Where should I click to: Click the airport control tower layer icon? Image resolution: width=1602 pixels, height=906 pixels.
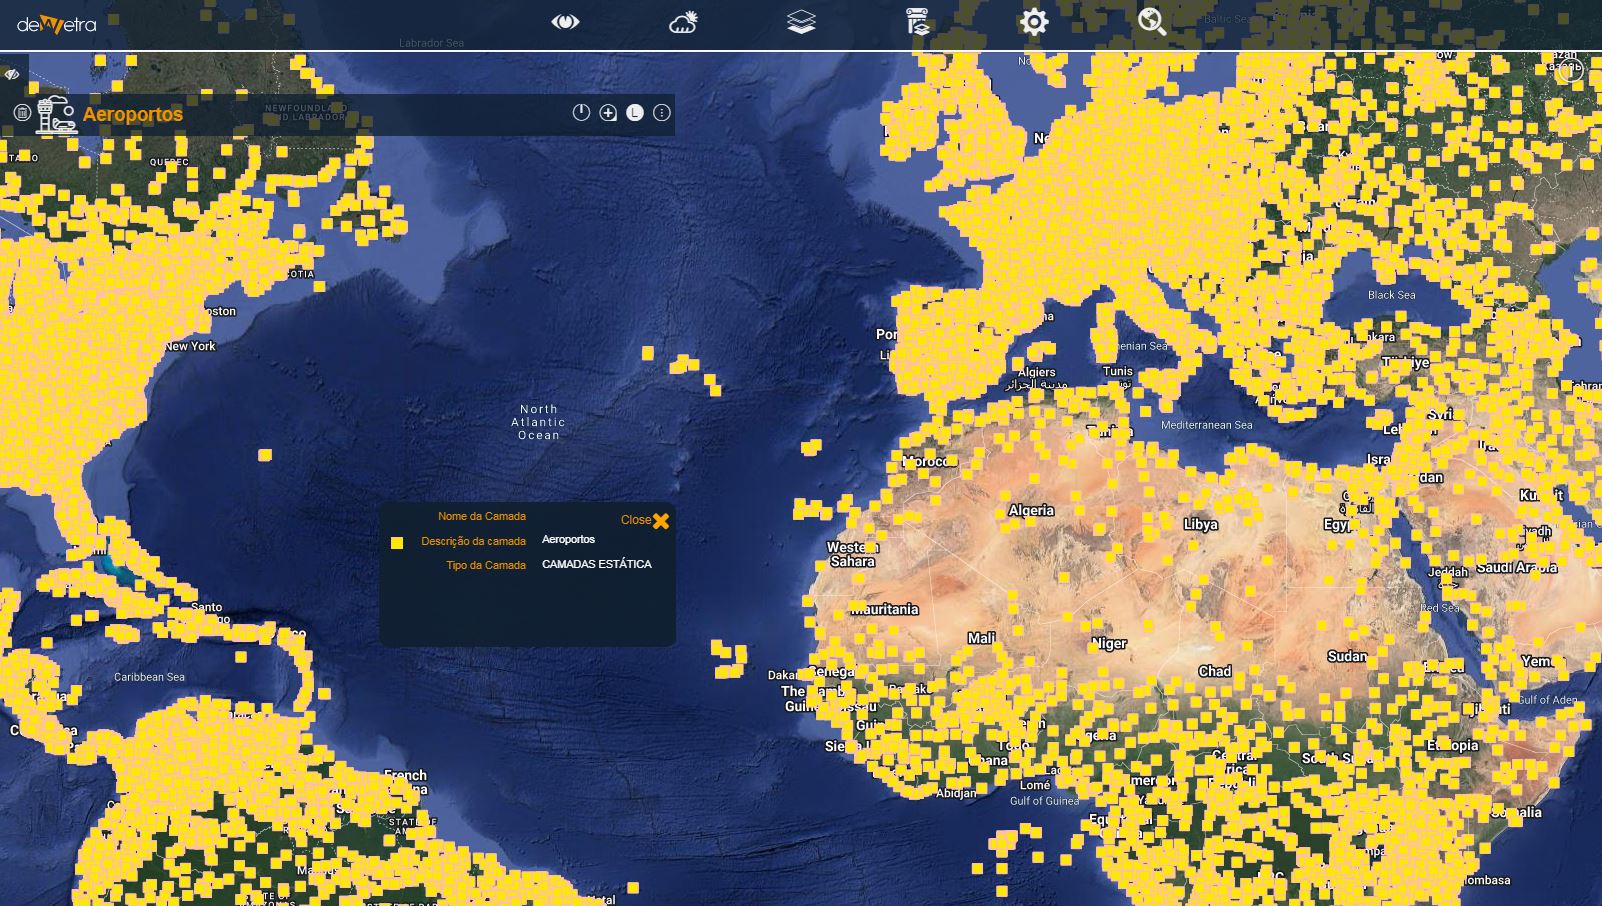point(56,115)
